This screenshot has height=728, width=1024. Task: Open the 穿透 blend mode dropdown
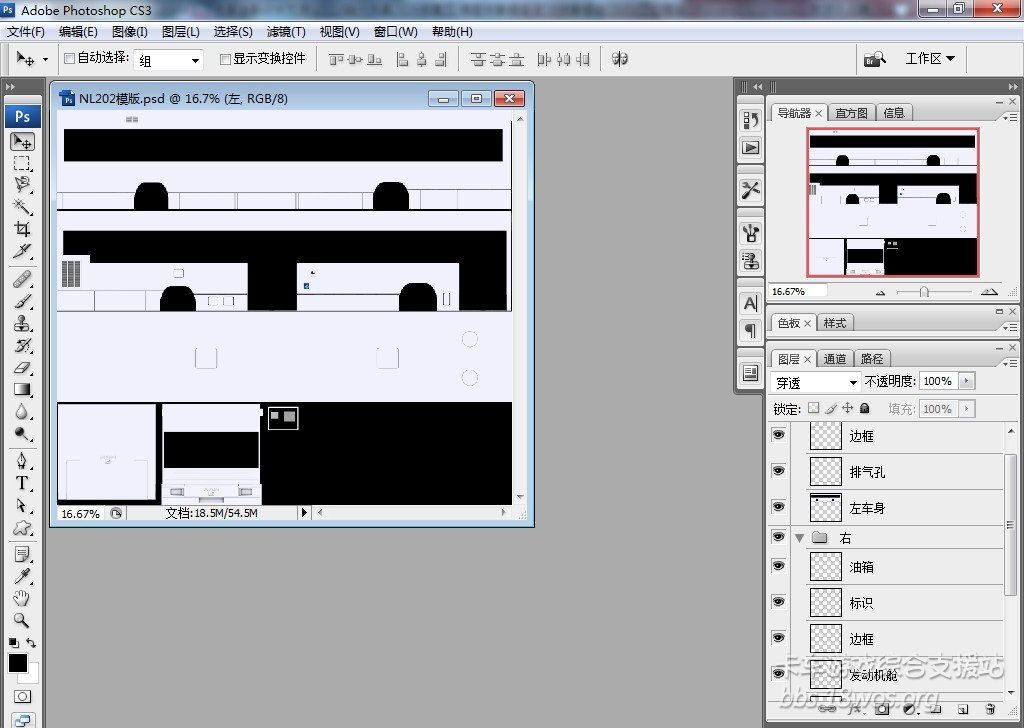[x=816, y=382]
